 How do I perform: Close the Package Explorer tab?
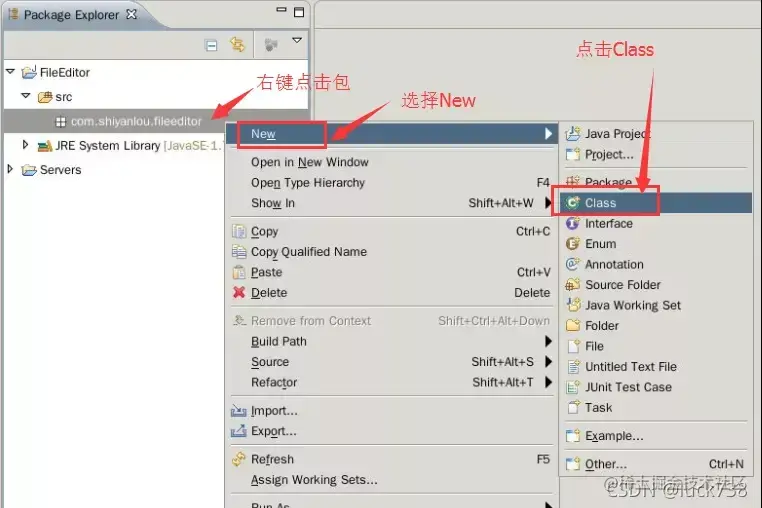pyautogui.click(x=131, y=14)
